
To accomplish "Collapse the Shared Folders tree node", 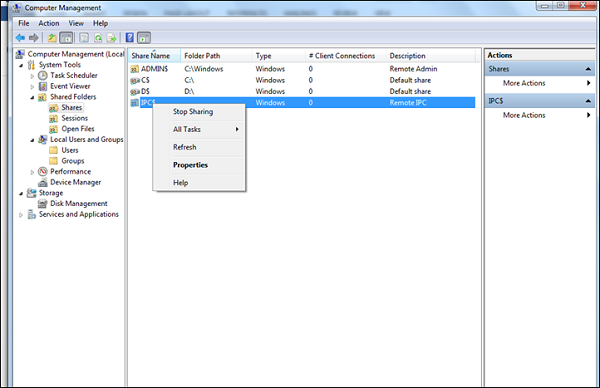I will point(33,98).
